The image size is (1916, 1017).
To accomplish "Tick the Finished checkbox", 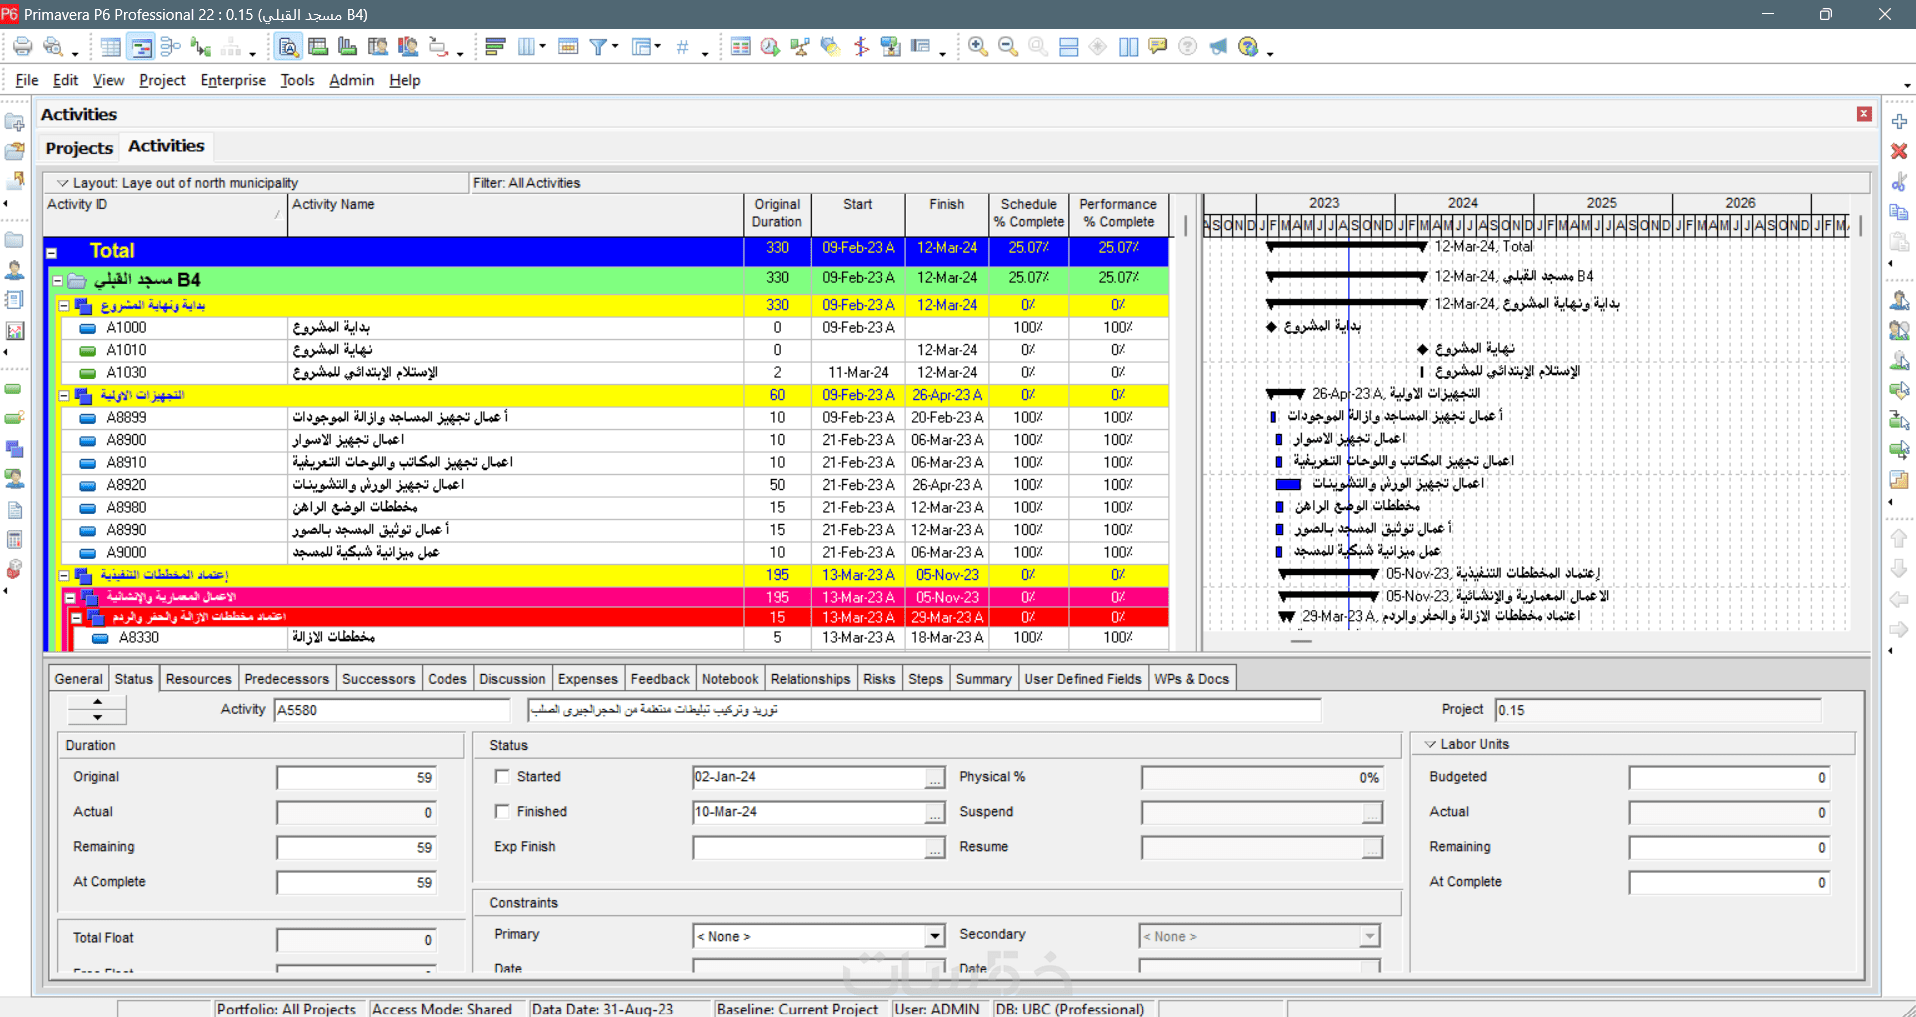I will click(502, 811).
